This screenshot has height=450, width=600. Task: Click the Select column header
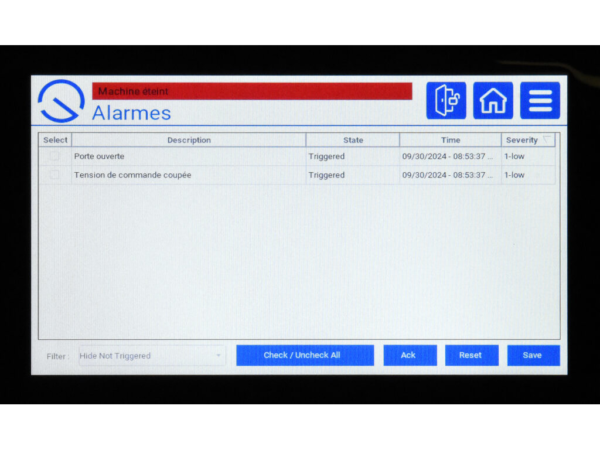pos(55,140)
